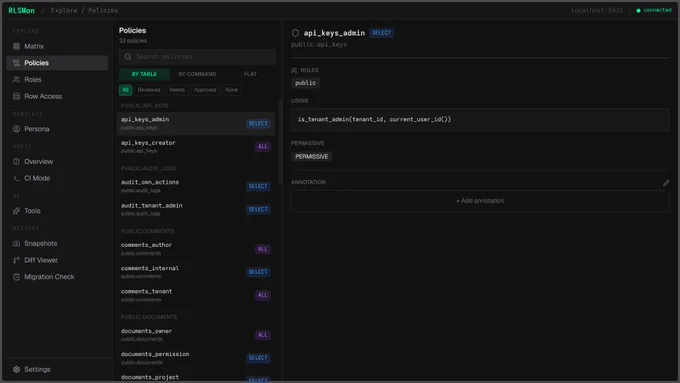Open the Row Access icon
Viewport: 680px width, 383px height.
click(x=16, y=96)
